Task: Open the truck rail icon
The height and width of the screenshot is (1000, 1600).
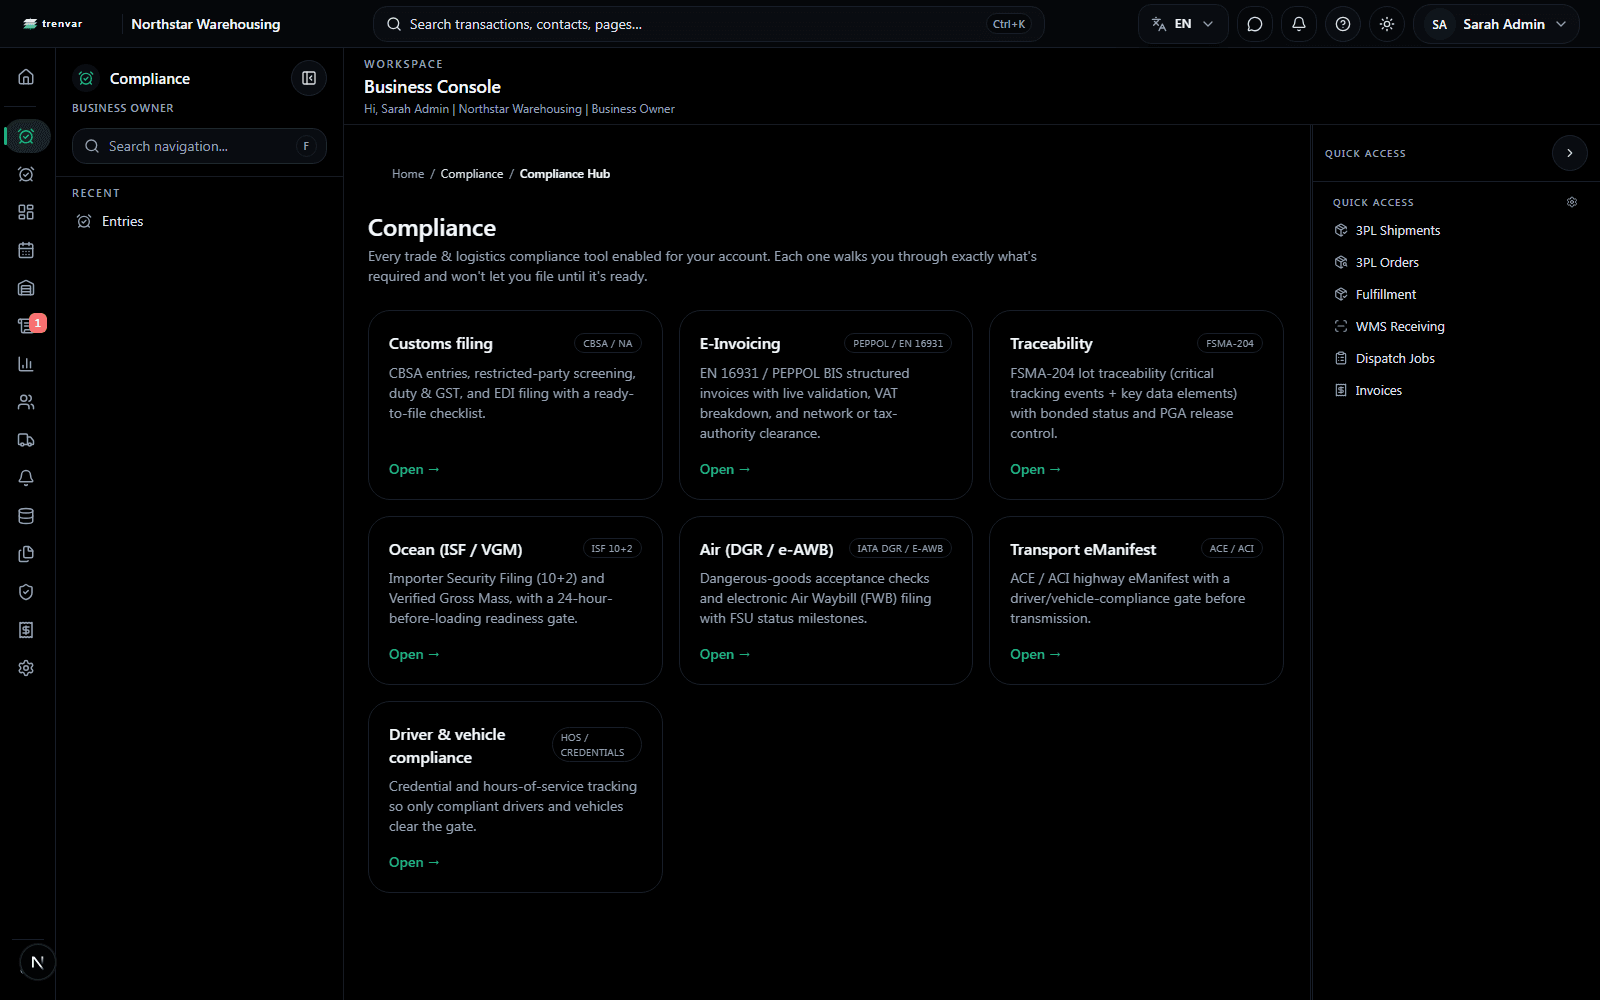Action: click(26, 440)
